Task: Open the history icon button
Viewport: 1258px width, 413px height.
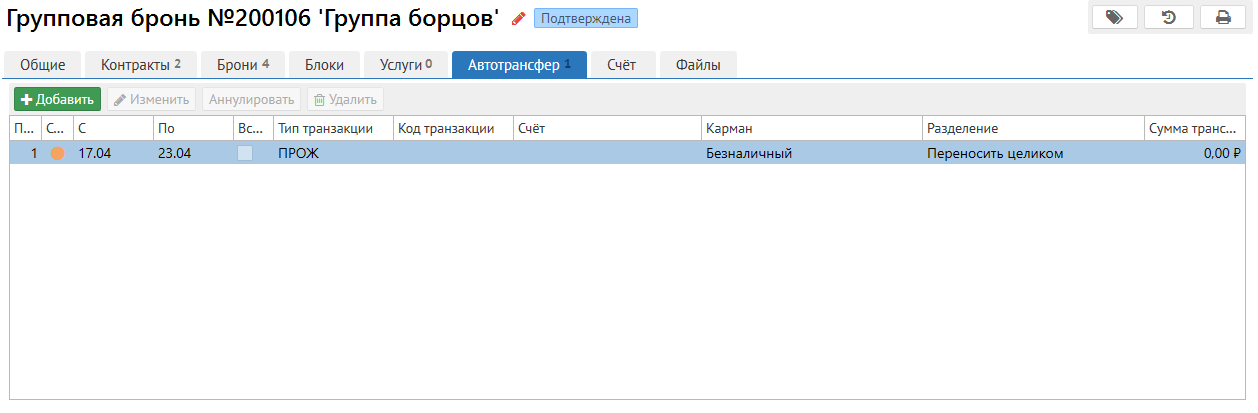Action: click(1168, 17)
